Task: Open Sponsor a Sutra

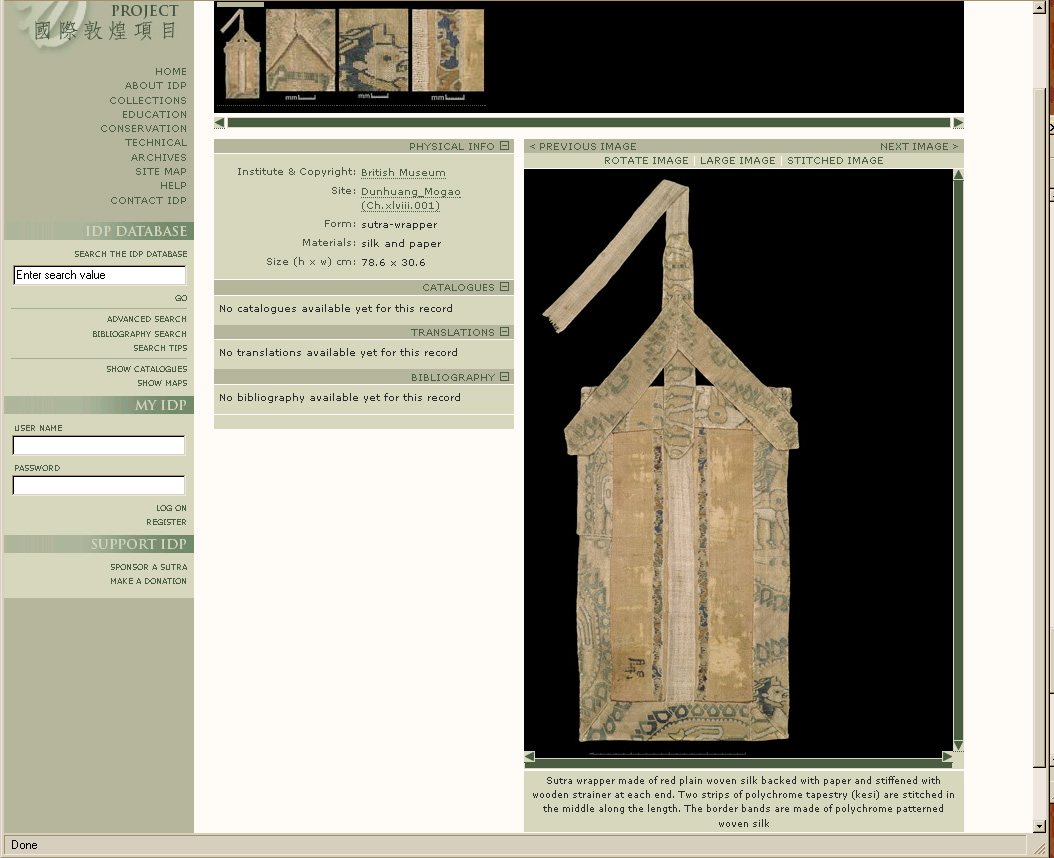Action: coord(149,568)
